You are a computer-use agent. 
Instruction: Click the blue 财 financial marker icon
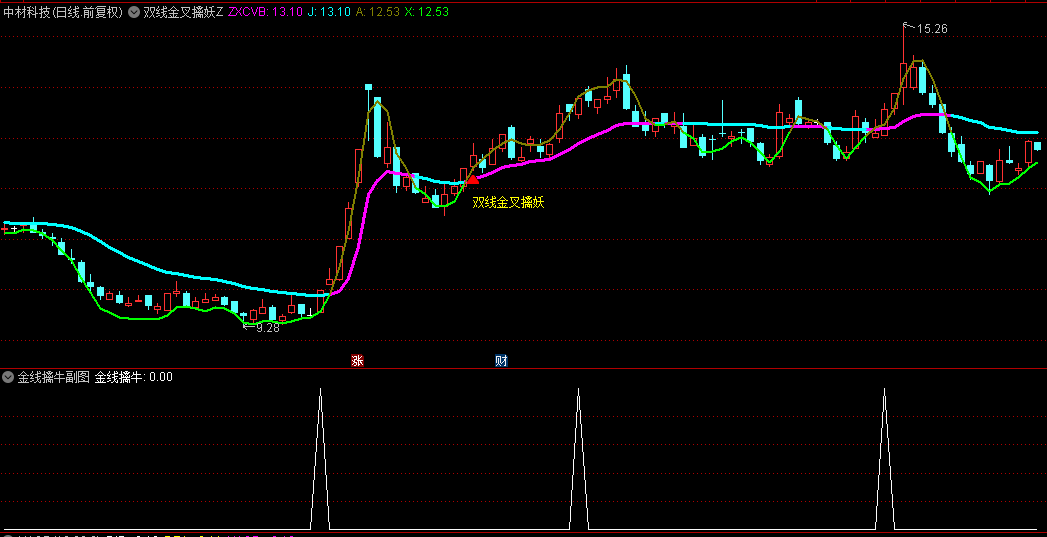coord(501,361)
